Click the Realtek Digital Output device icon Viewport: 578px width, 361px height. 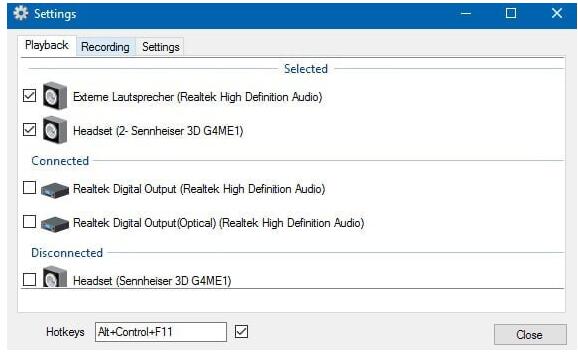pos(55,190)
